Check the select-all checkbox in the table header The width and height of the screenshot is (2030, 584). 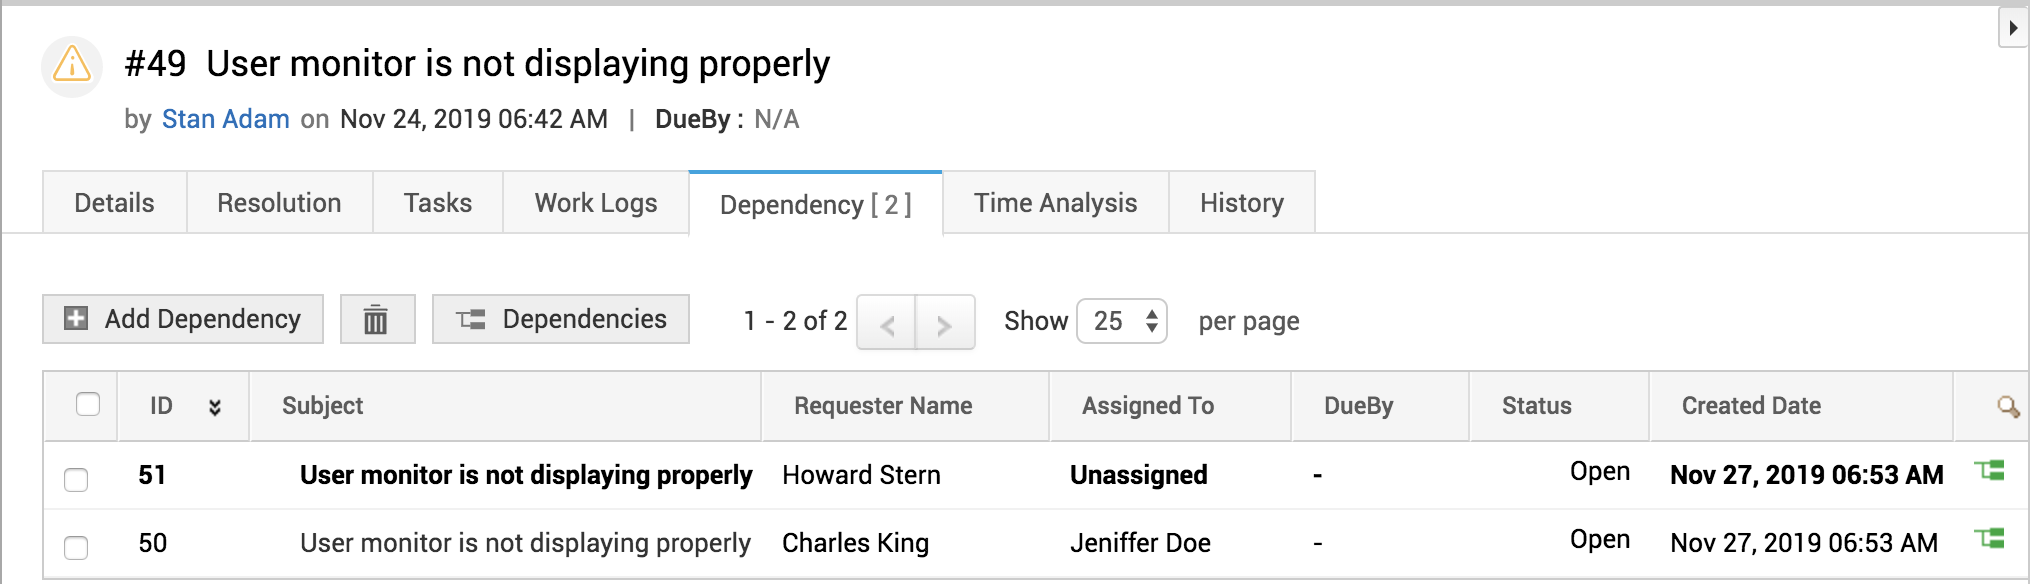point(88,404)
